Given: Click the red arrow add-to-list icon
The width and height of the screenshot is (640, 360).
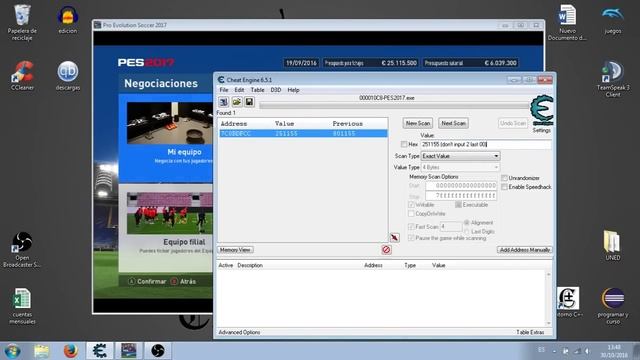Looking at the screenshot, I should pyautogui.click(x=394, y=238).
